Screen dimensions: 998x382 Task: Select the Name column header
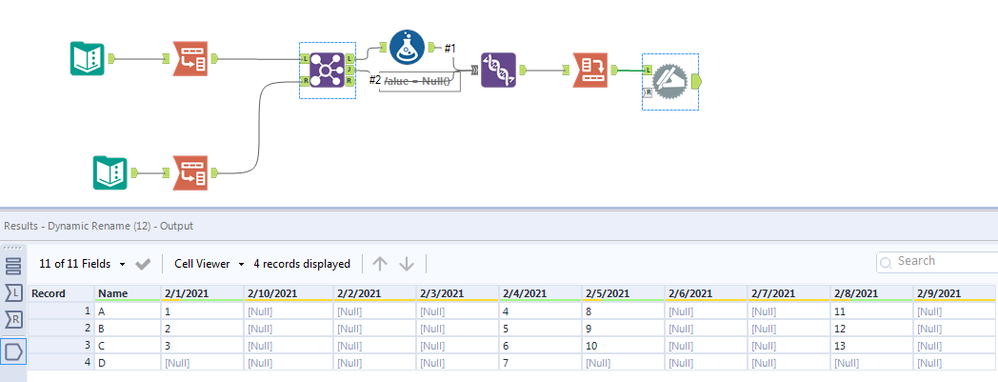click(x=127, y=294)
